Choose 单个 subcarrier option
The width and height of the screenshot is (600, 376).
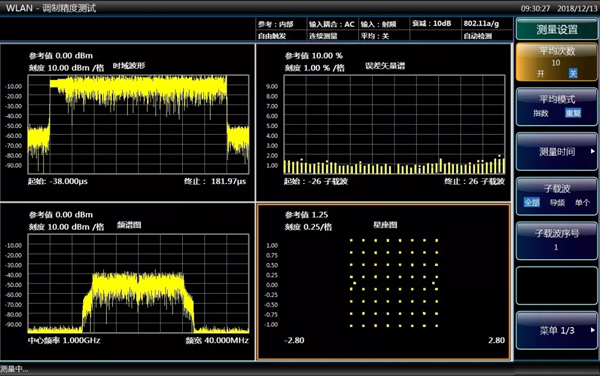582,203
